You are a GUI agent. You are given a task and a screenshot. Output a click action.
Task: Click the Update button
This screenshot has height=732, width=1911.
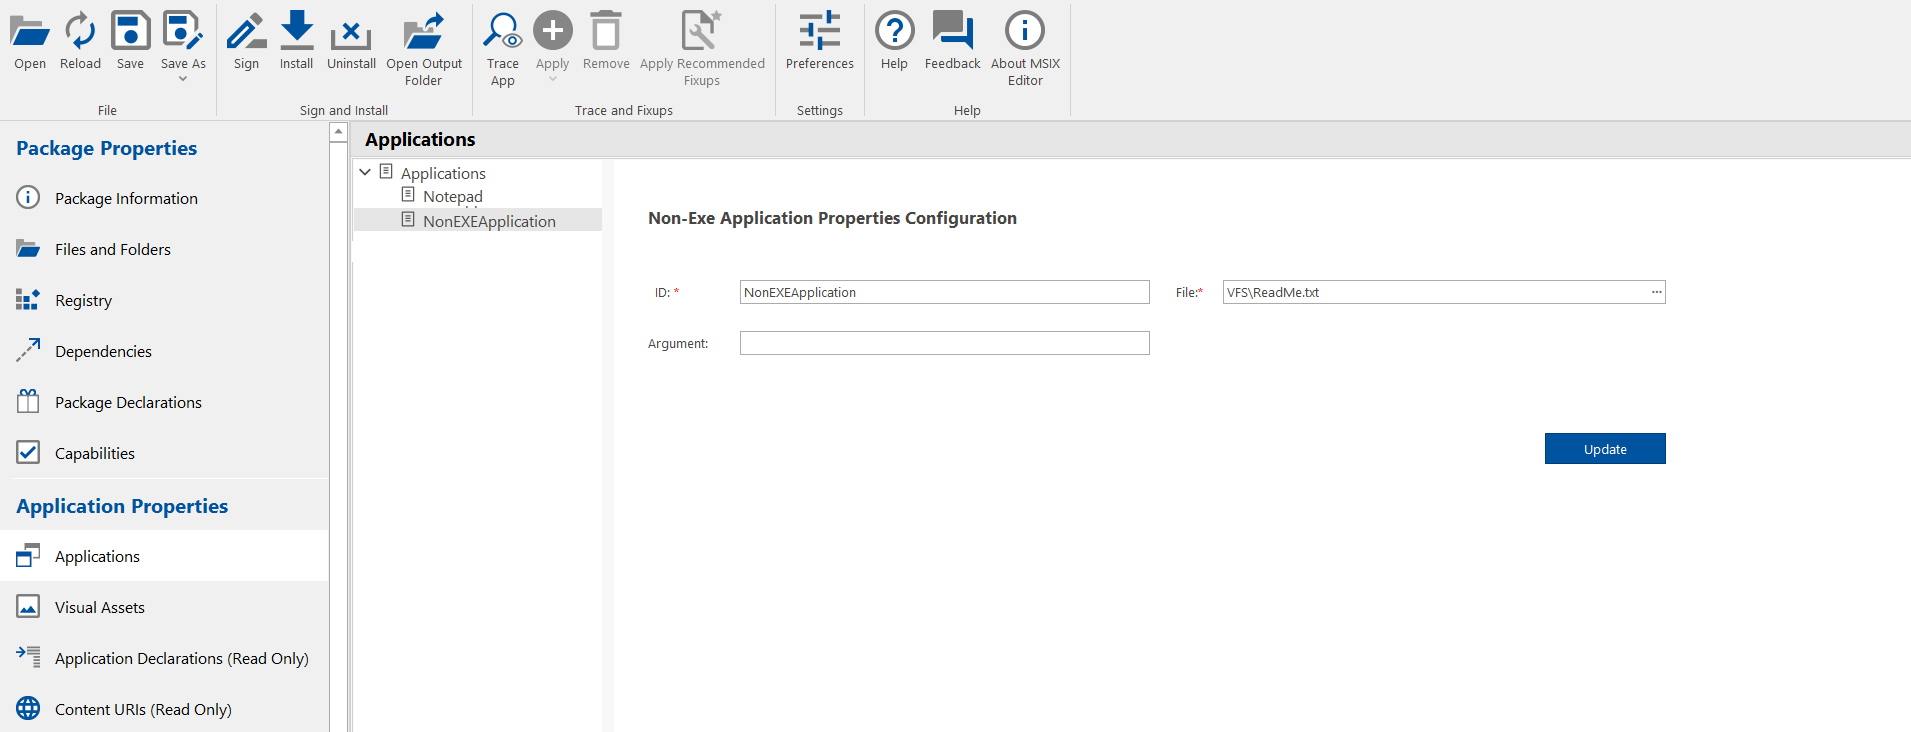(1604, 449)
